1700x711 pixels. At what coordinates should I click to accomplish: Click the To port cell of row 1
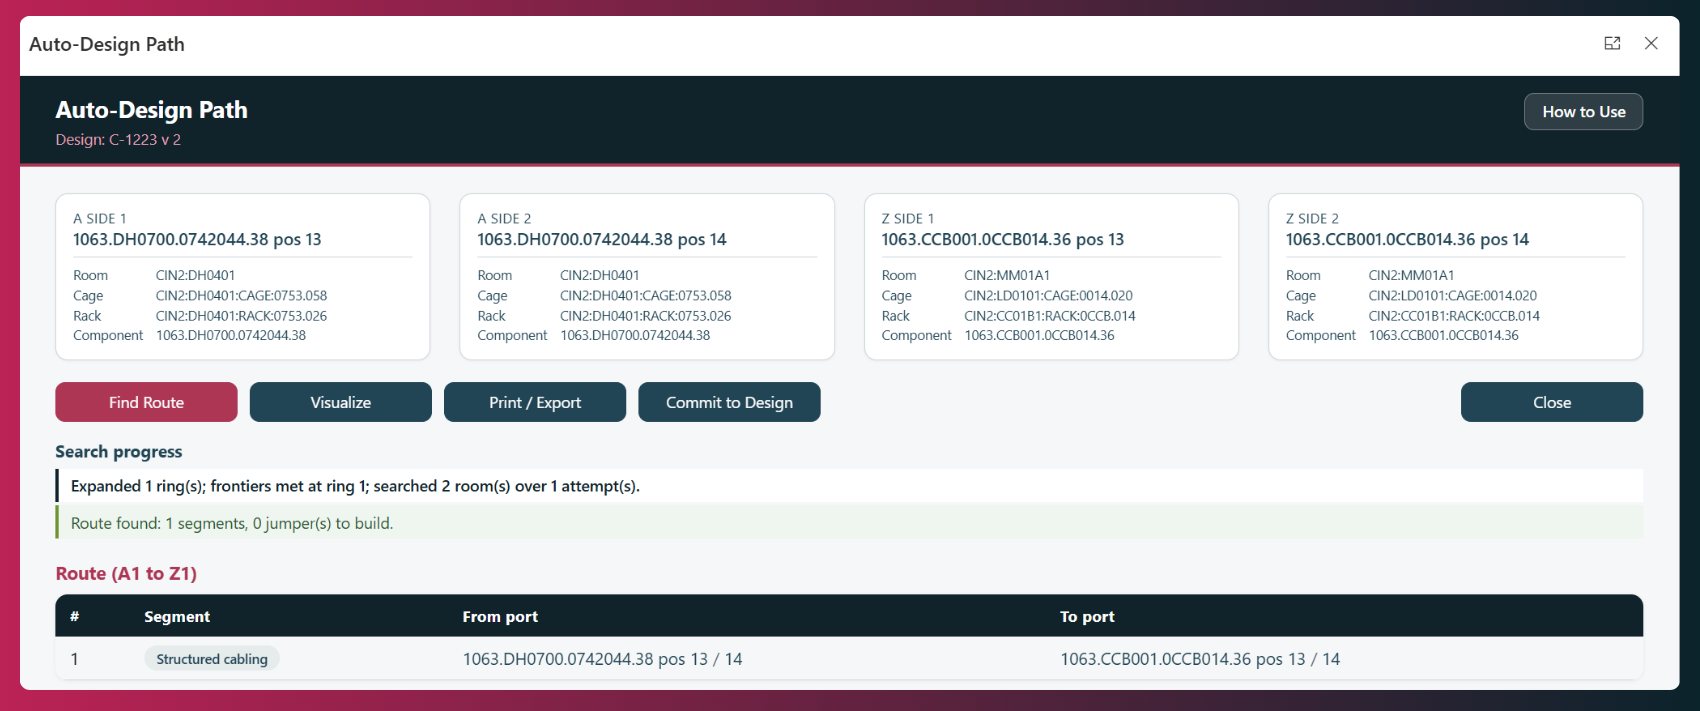click(x=1200, y=659)
